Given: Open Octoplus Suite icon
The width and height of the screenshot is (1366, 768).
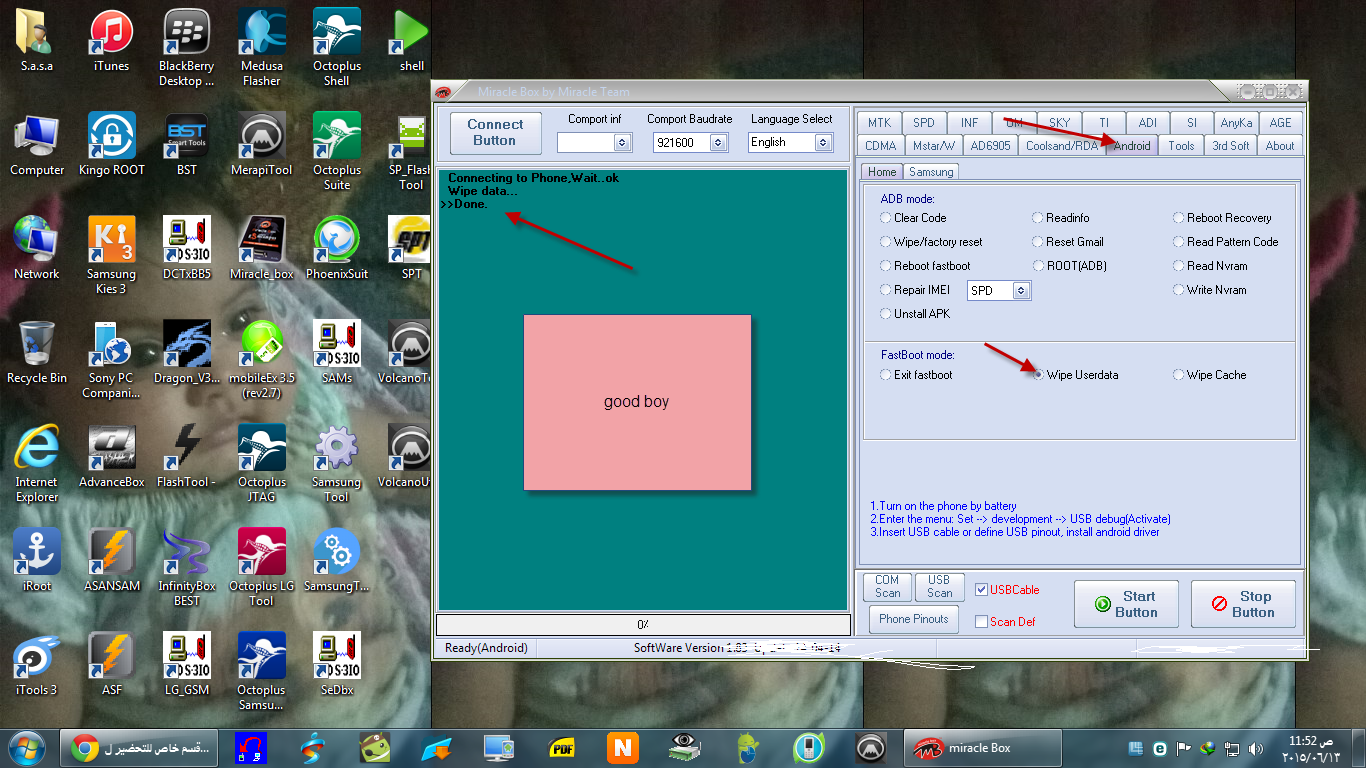Looking at the screenshot, I should click(337, 152).
